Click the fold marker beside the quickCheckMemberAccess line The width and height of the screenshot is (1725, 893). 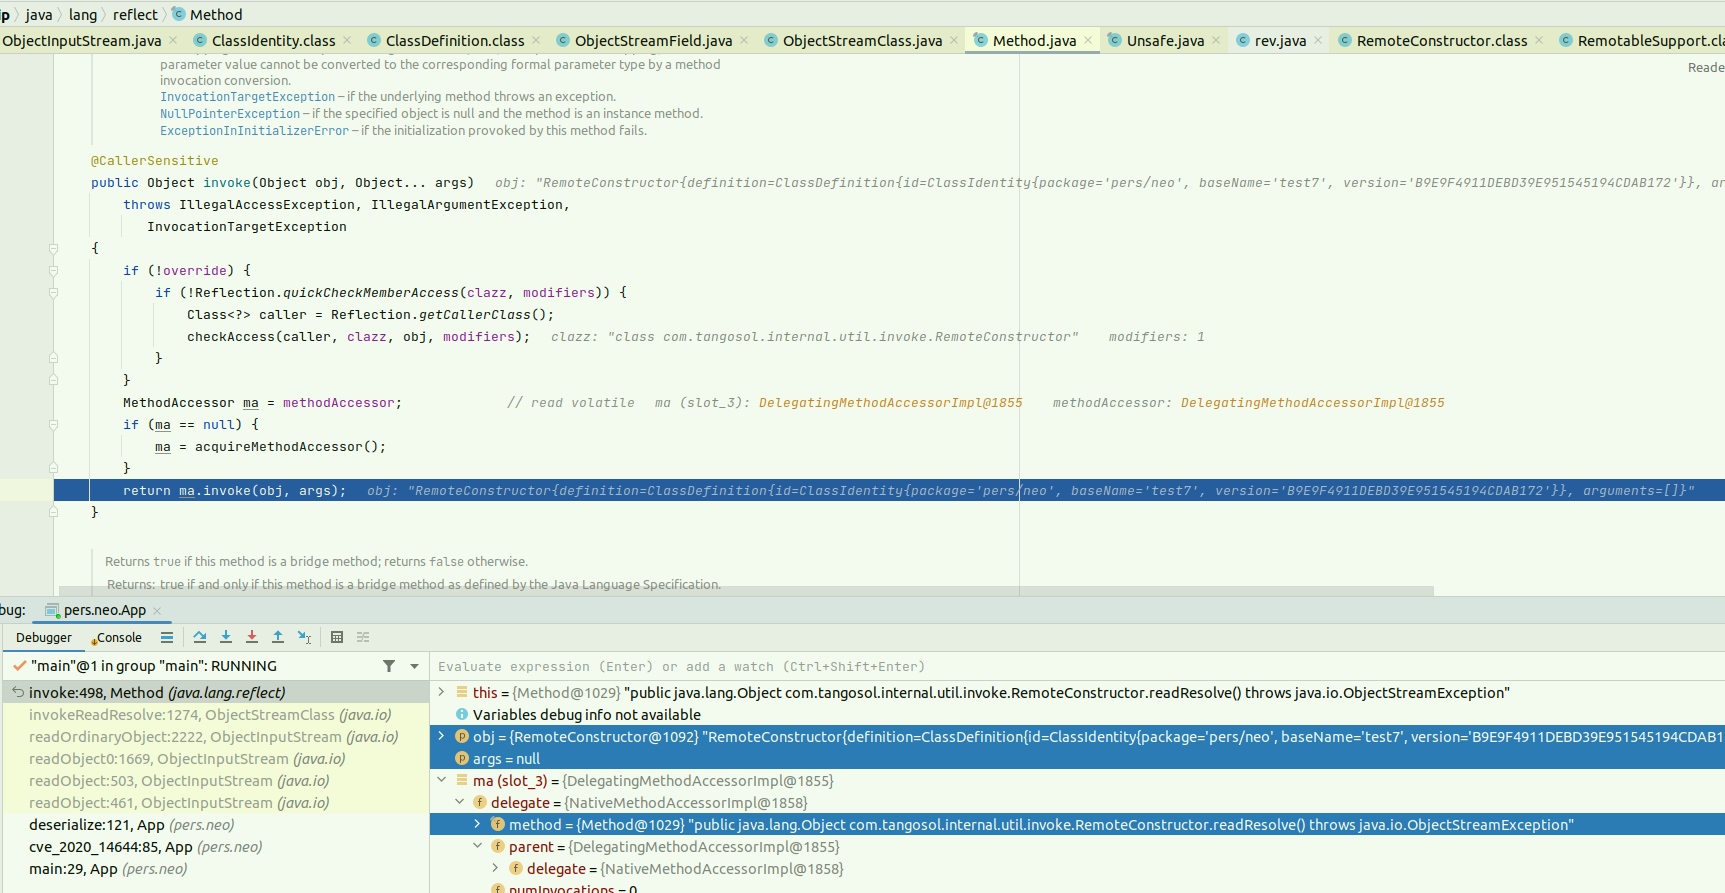click(54, 293)
